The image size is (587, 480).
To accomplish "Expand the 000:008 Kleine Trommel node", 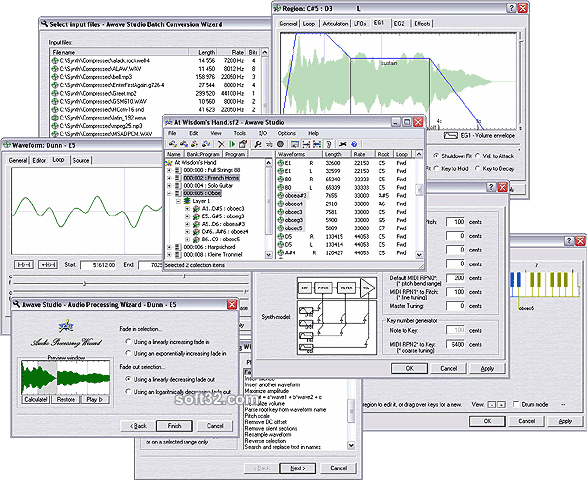I will click(x=169, y=255).
